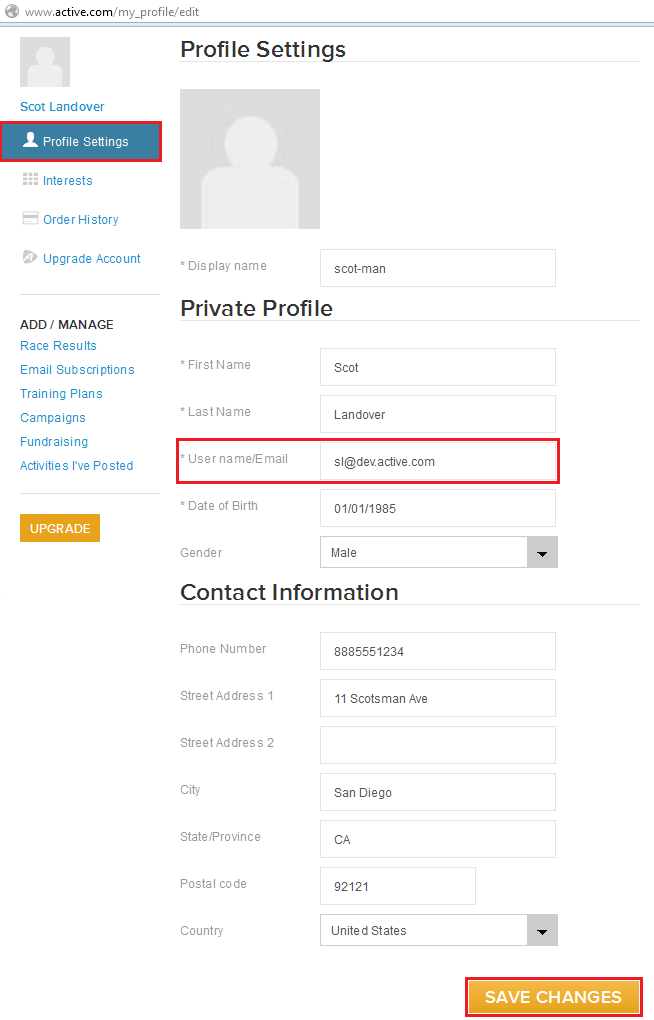Click the Interests grid icon

pyautogui.click(x=30, y=180)
